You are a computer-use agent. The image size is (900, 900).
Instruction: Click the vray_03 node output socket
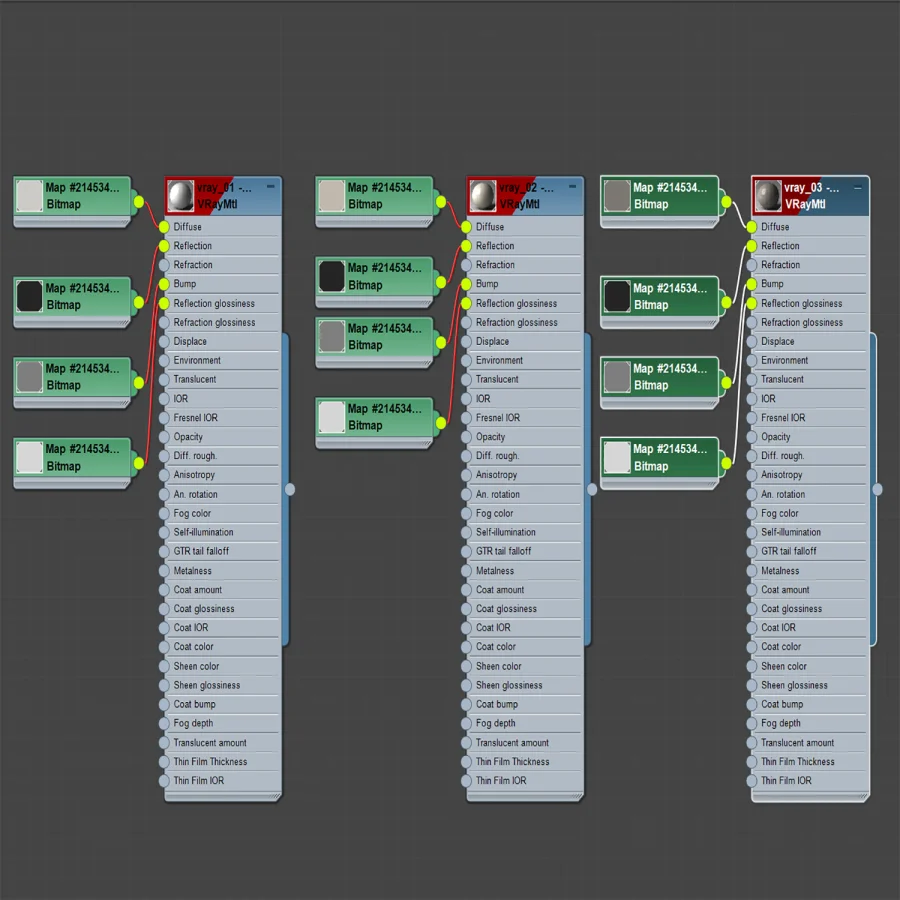pyautogui.click(x=877, y=489)
